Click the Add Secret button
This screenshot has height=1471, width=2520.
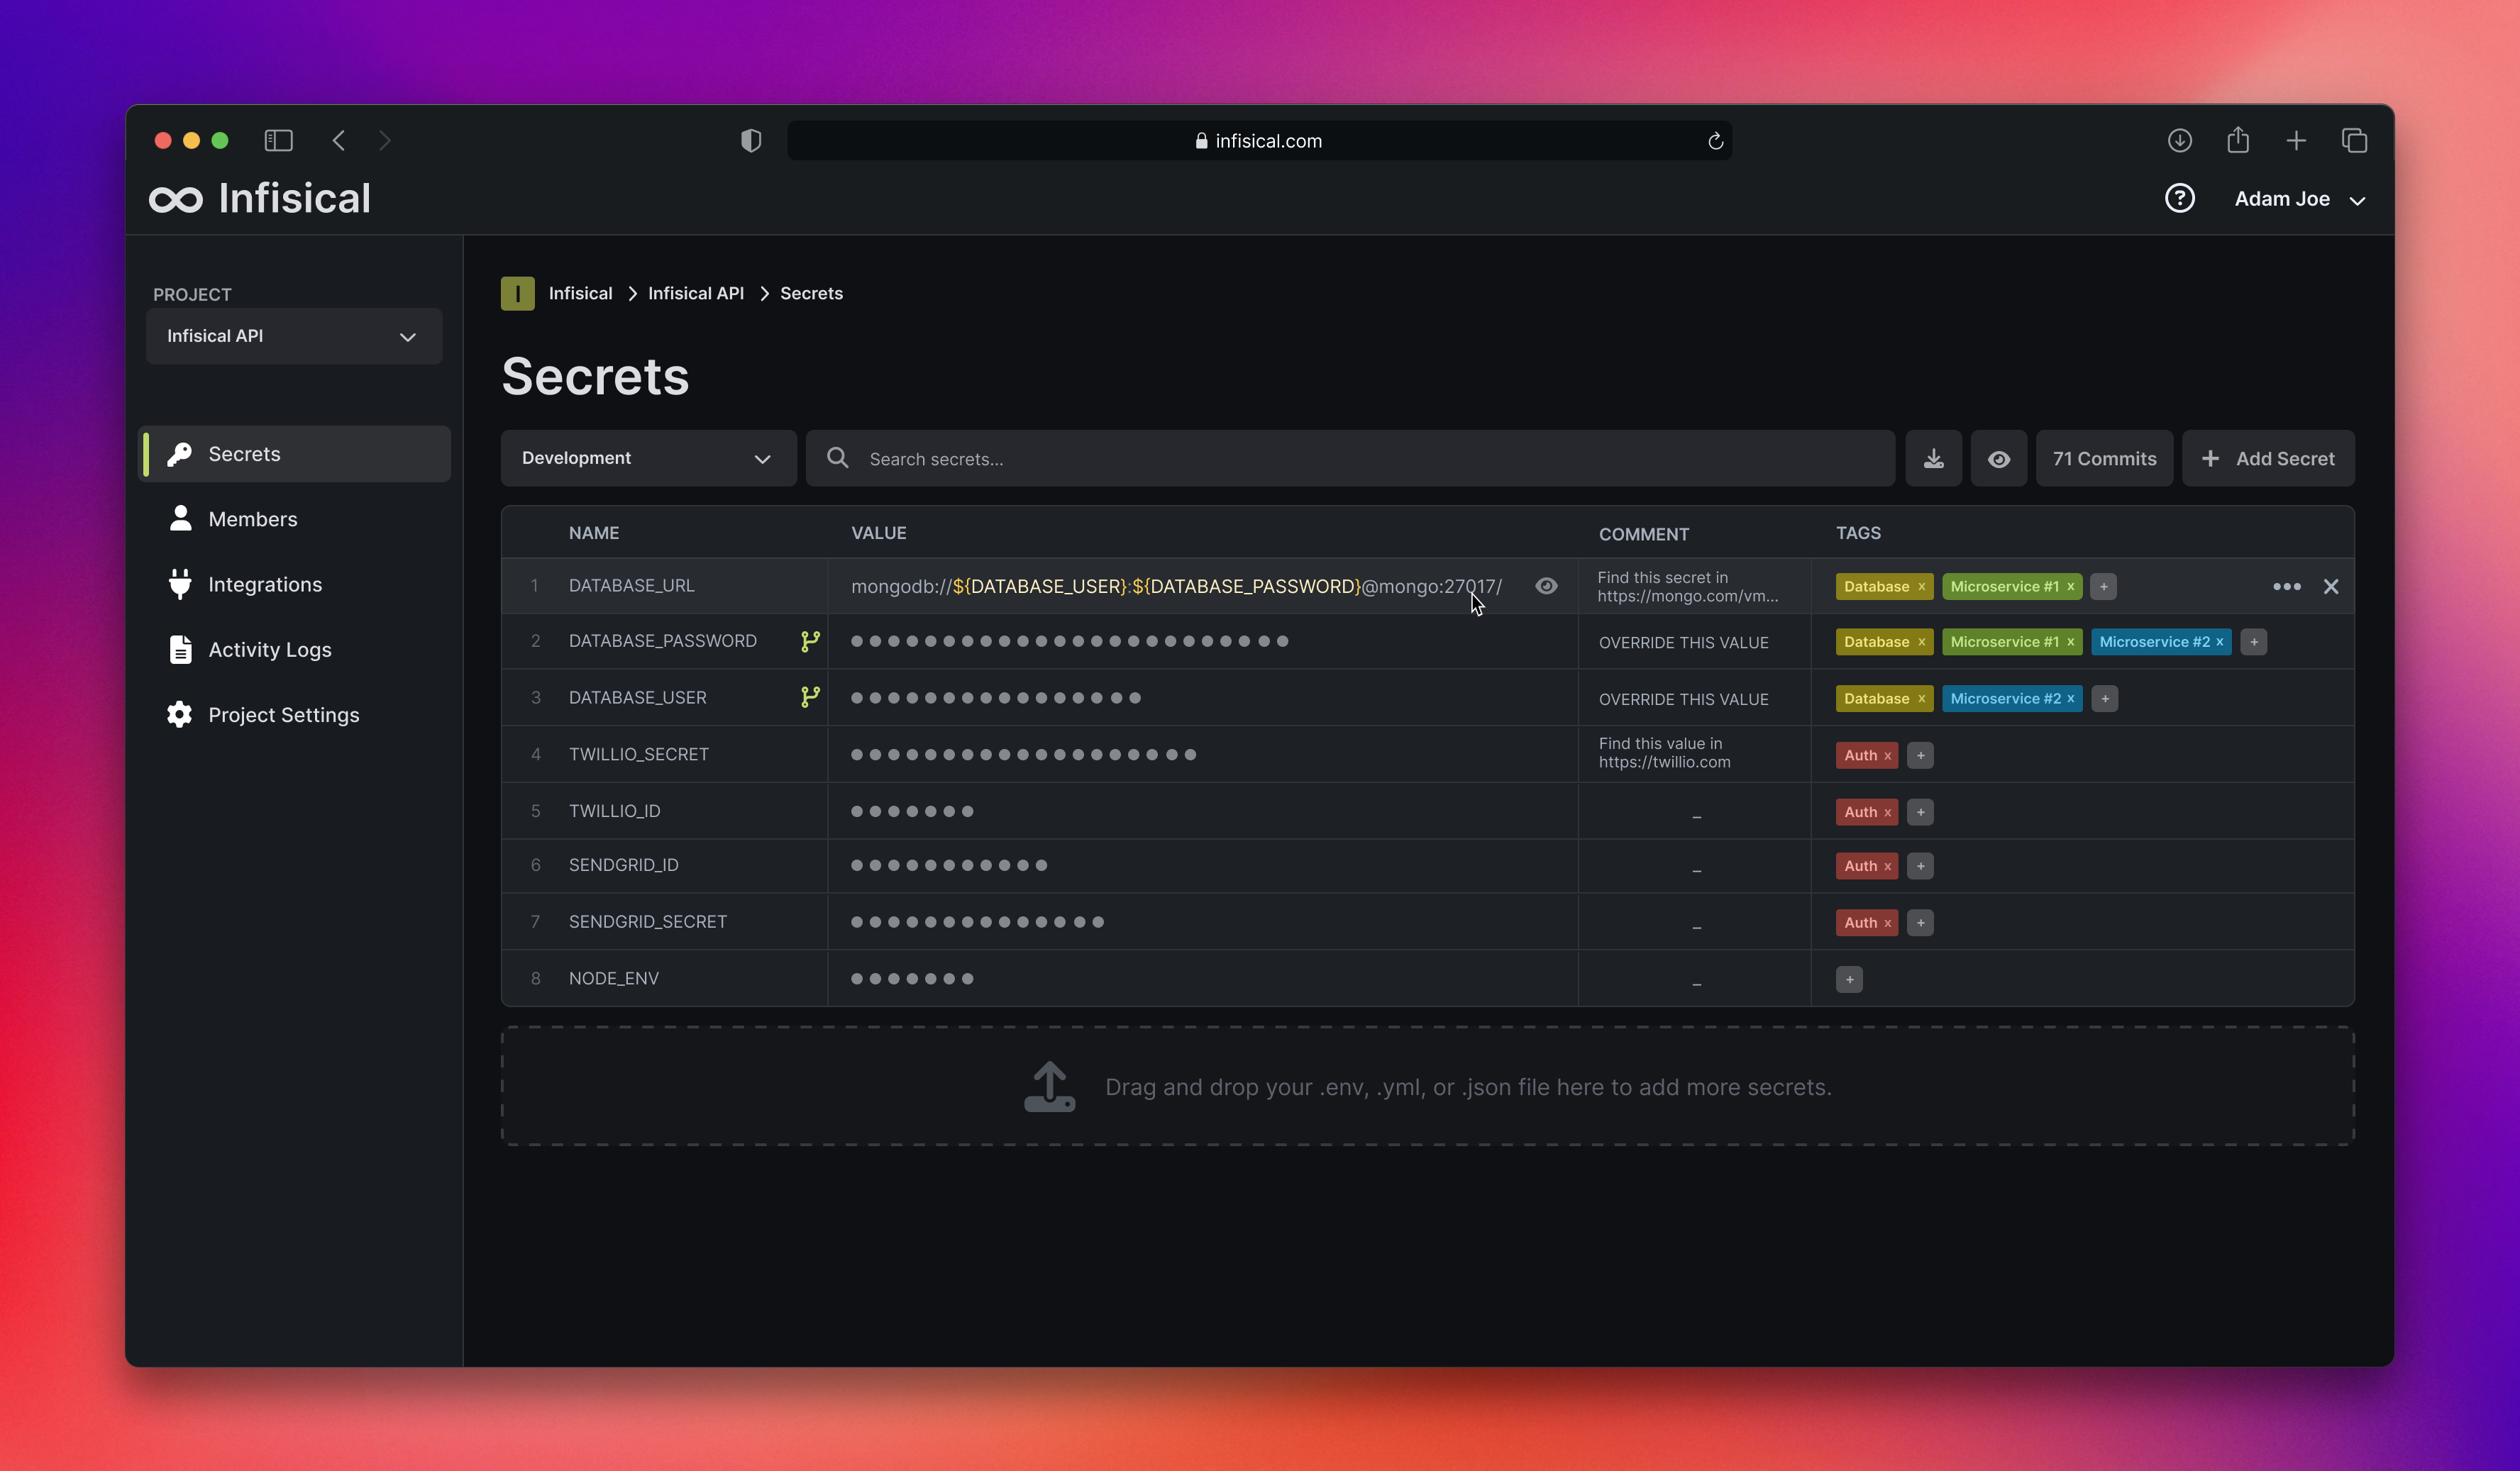(2269, 458)
